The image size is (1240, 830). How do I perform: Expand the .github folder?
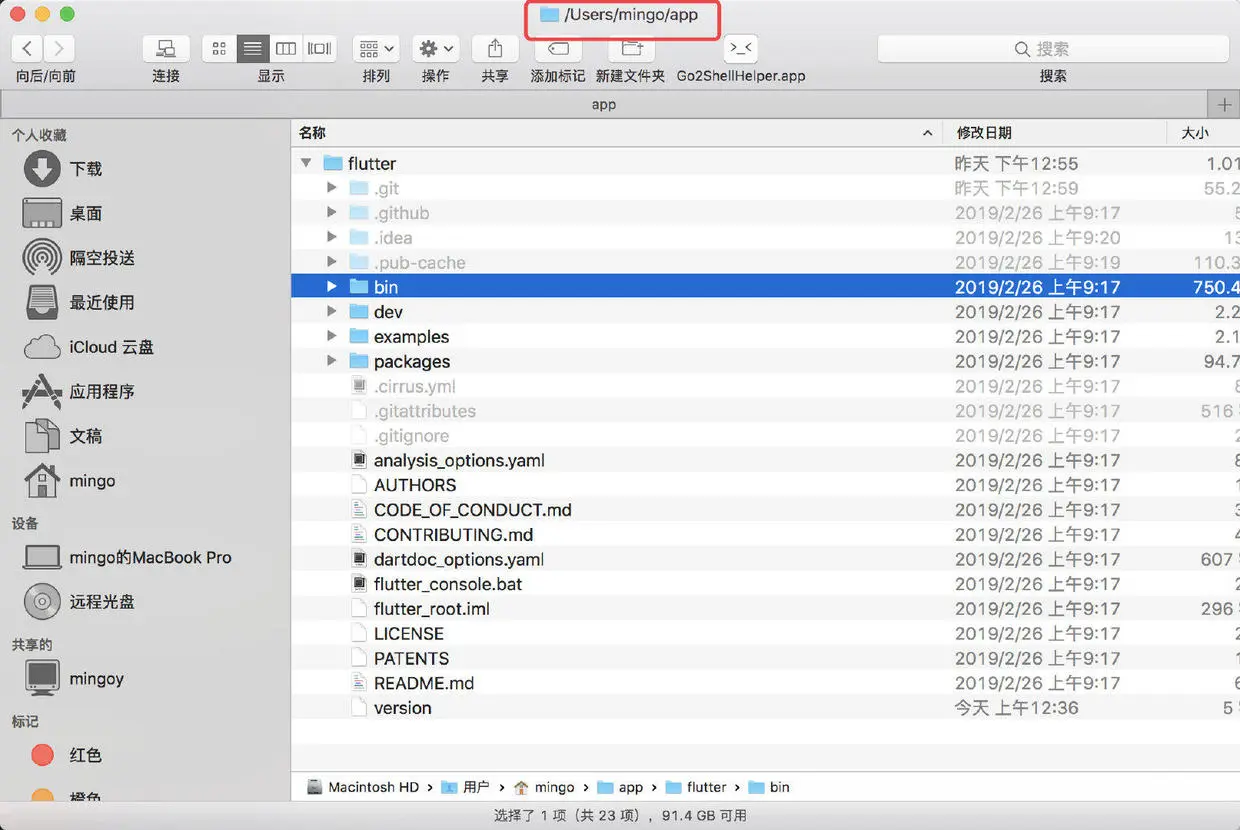click(332, 213)
